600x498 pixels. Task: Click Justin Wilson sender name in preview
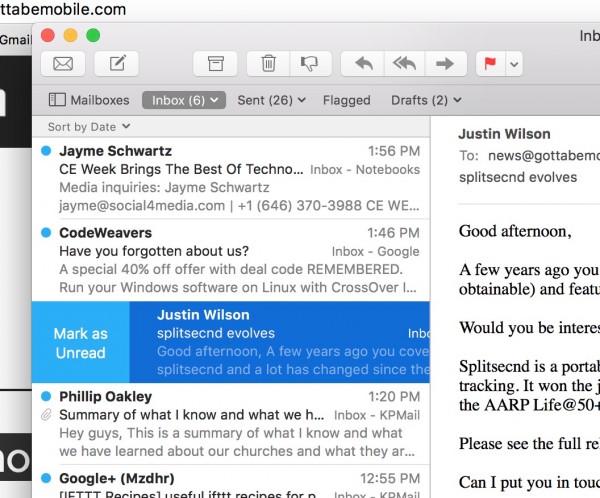[504, 134]
